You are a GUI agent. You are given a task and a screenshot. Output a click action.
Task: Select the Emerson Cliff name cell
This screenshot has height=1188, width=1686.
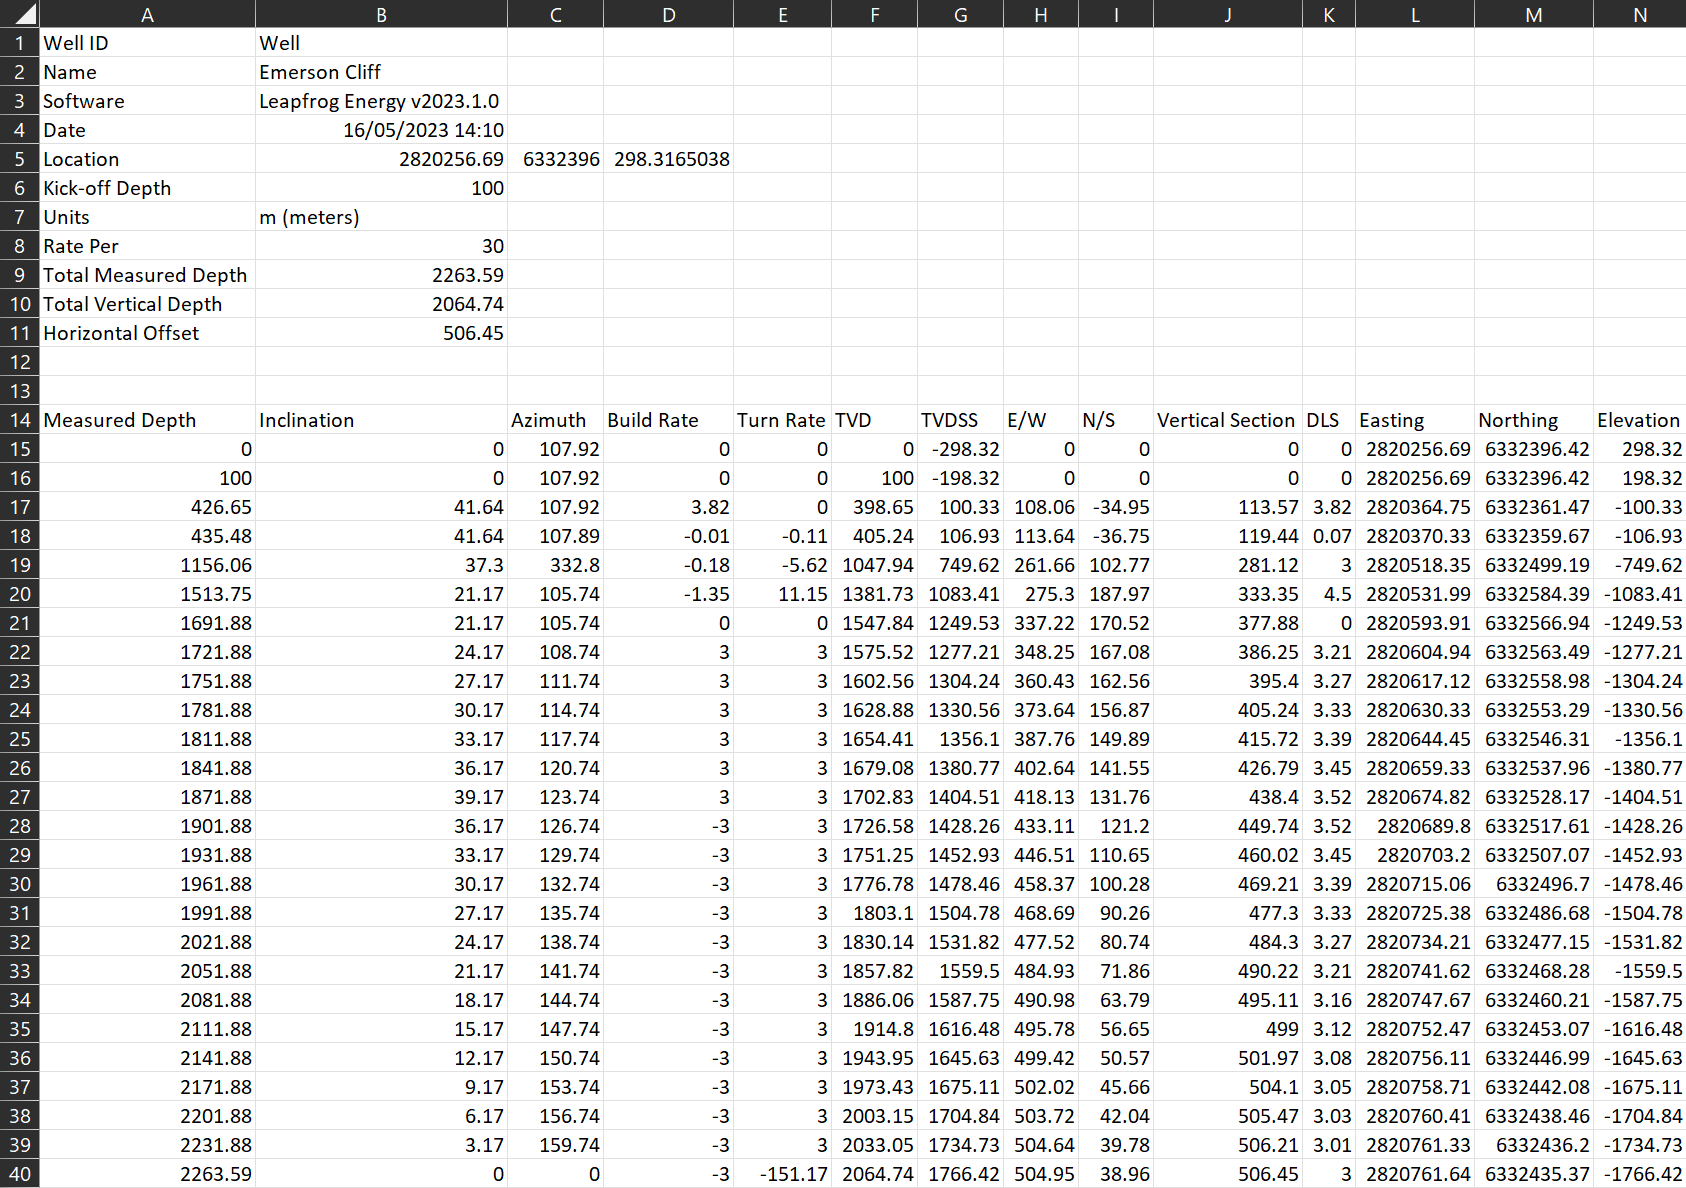(x=381, y=72)
